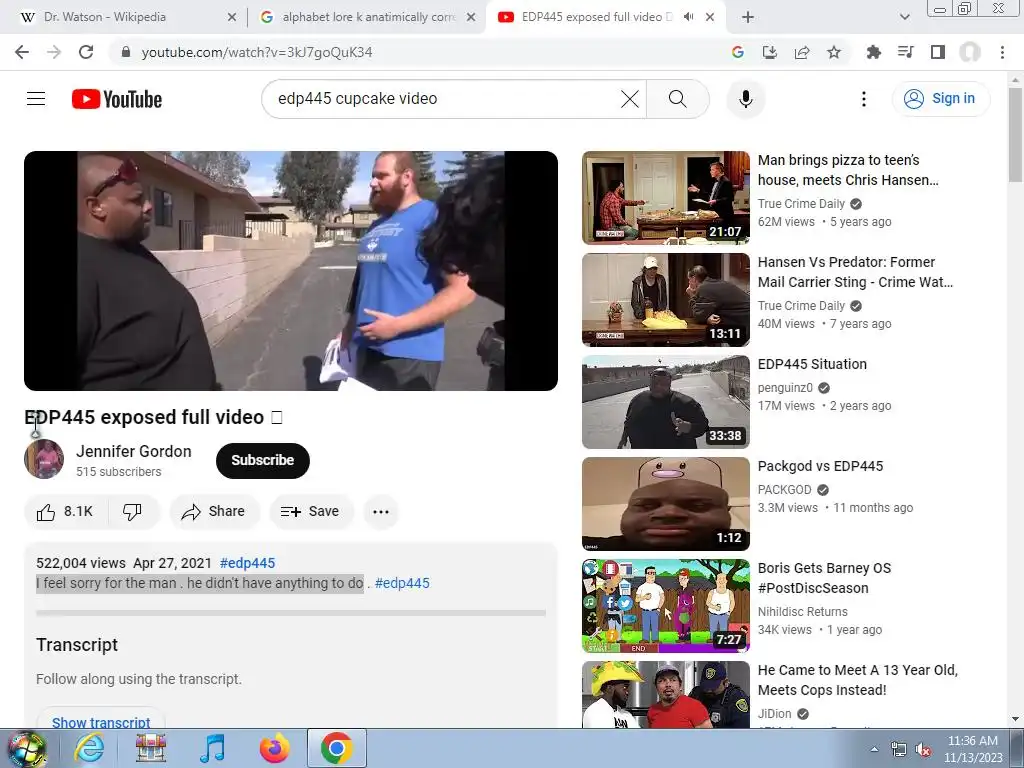Click the muted volume tray icon
Screen dimensions: 1024x768
tap(923, 750)
